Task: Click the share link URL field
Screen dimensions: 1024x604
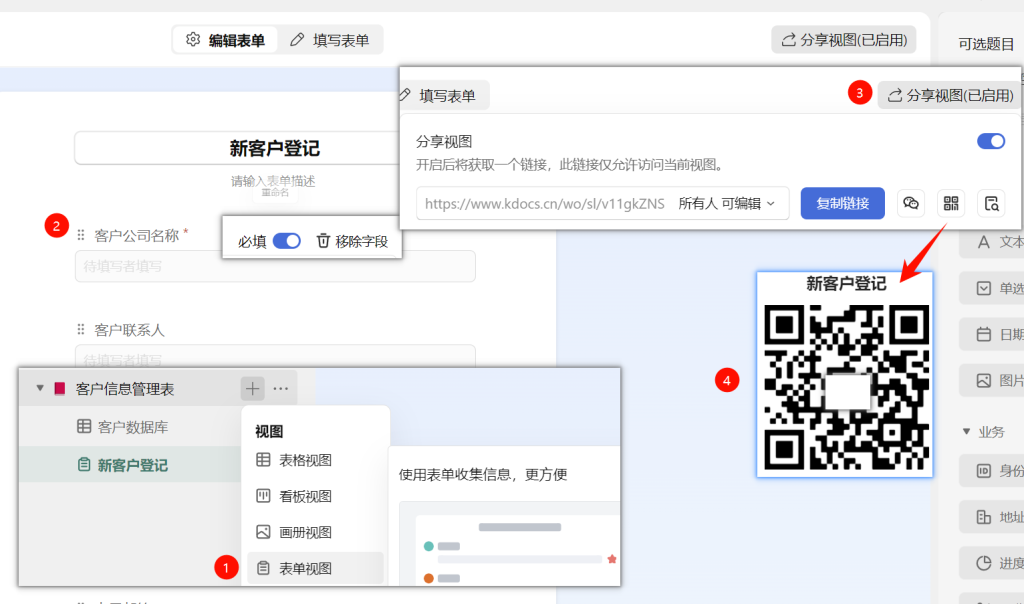Action: pos(544,204)
